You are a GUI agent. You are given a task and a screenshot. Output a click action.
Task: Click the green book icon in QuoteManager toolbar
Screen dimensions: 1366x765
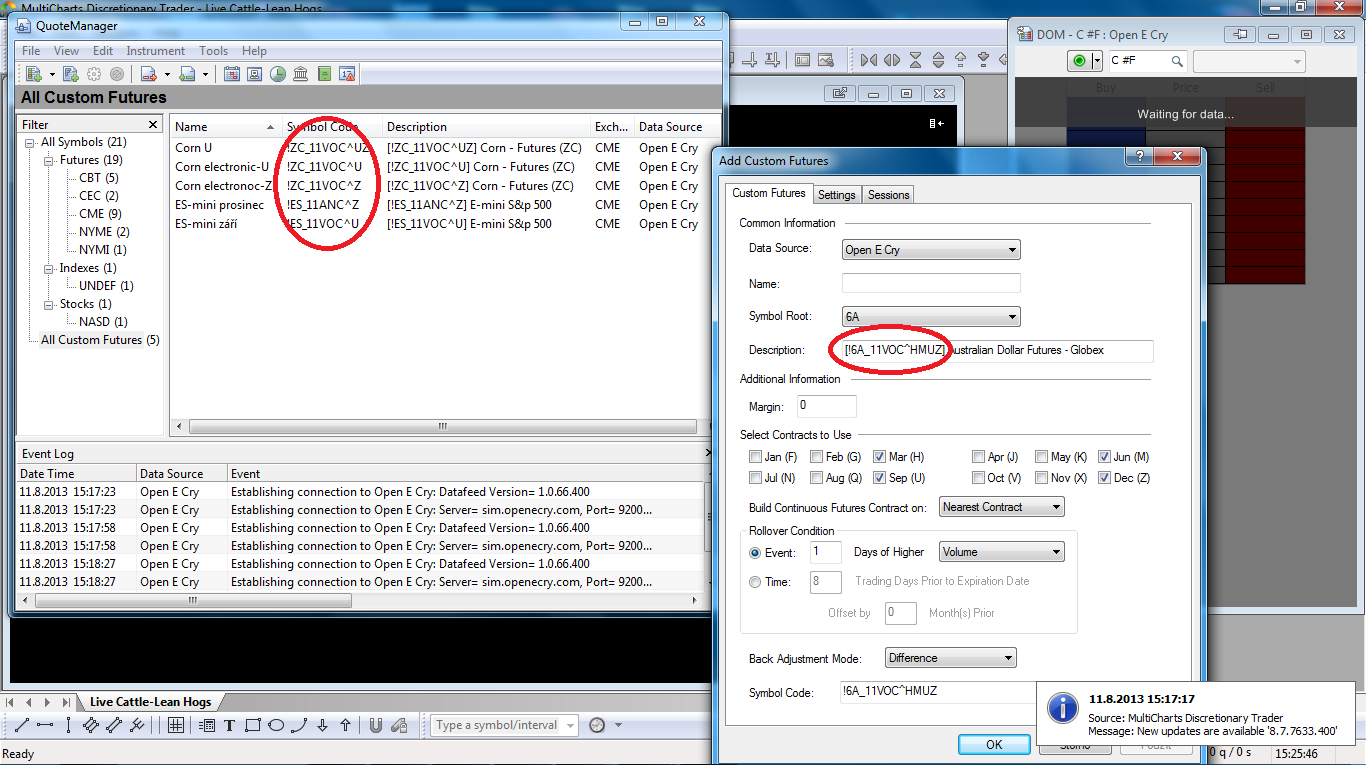(324, 74)
